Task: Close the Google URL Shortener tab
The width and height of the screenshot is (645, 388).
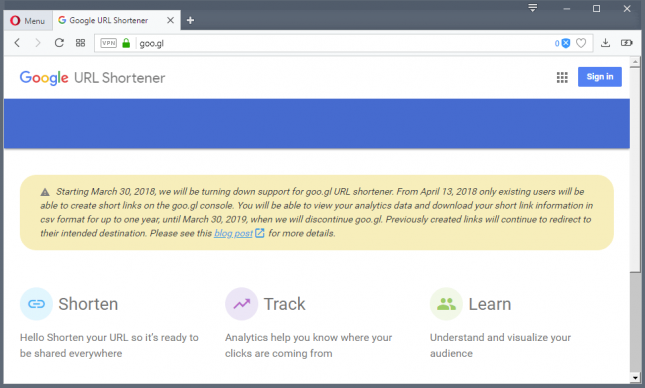Action: pyautogui.click(x=170, y=20)
